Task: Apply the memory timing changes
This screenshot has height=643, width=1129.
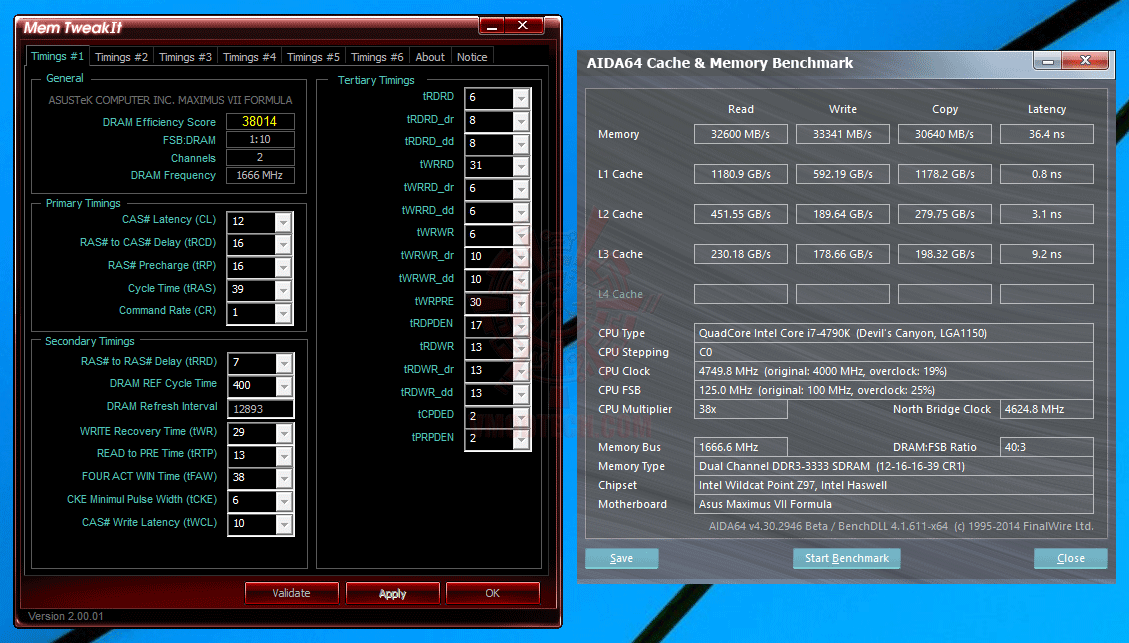Action: click(392, 593)
